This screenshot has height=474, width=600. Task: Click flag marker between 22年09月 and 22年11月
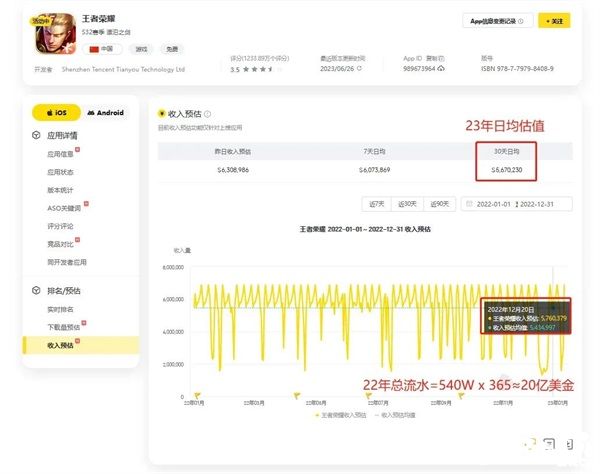click(461, 396)
